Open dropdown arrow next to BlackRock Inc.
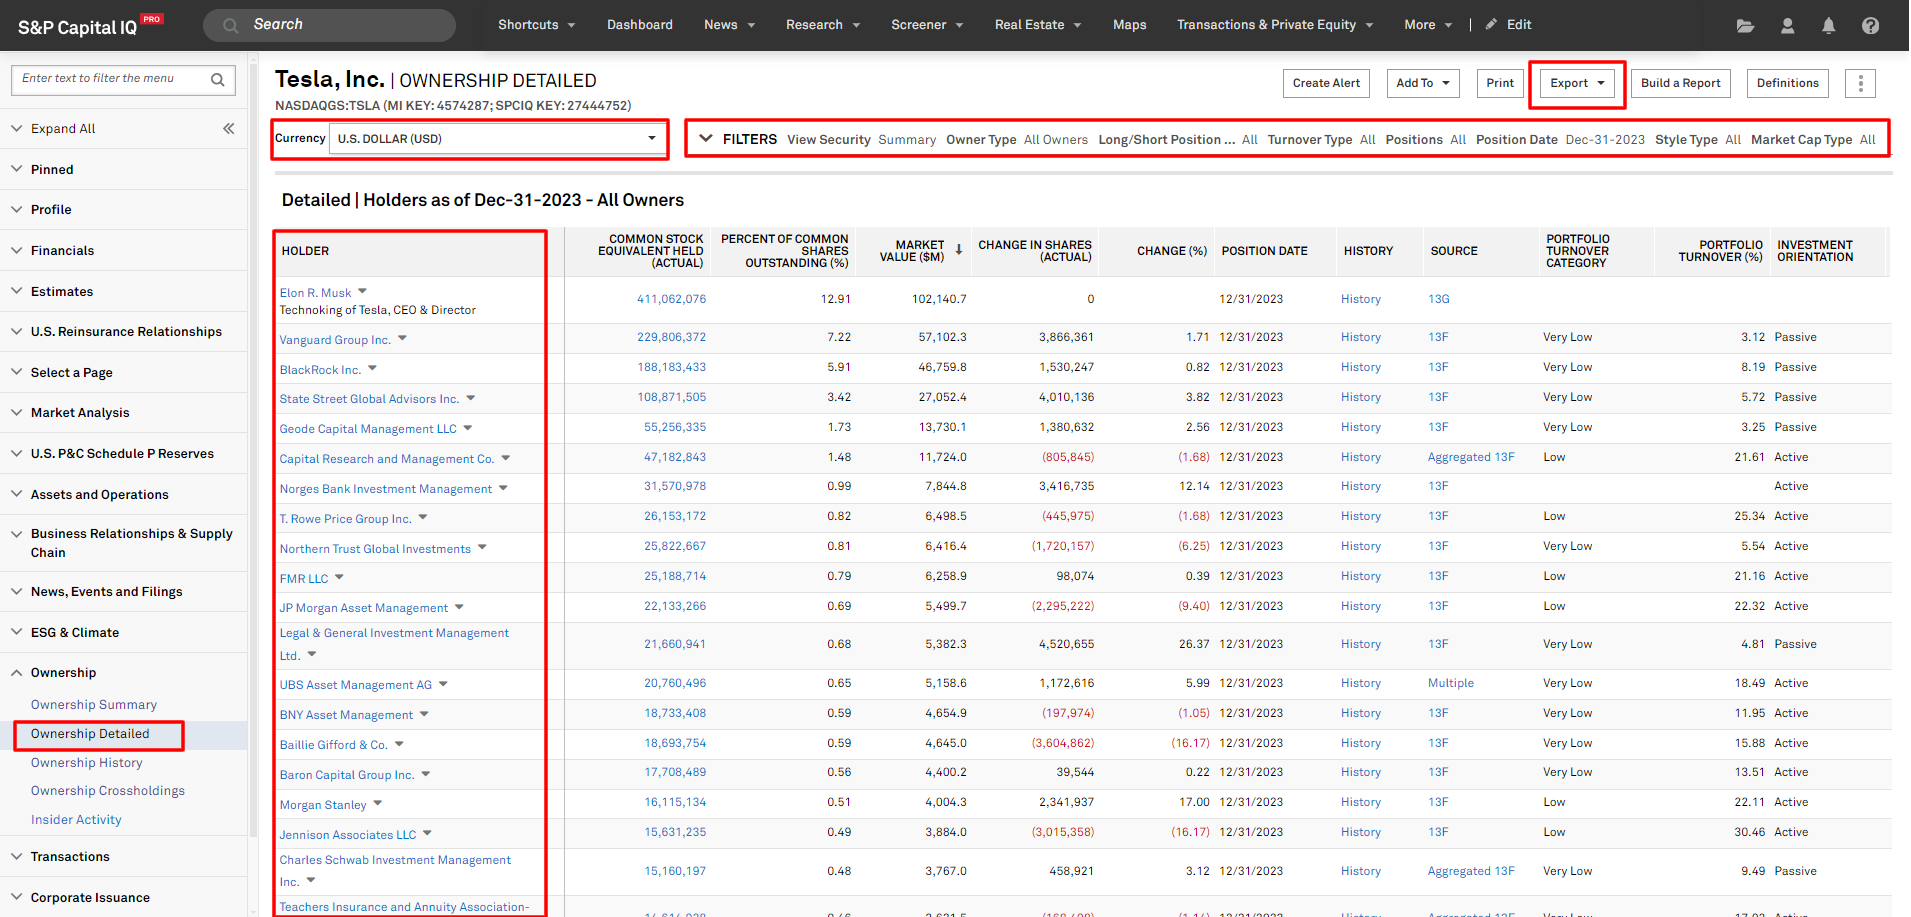The height and width of the screenshot is (917, 1911). pos(372,368)
